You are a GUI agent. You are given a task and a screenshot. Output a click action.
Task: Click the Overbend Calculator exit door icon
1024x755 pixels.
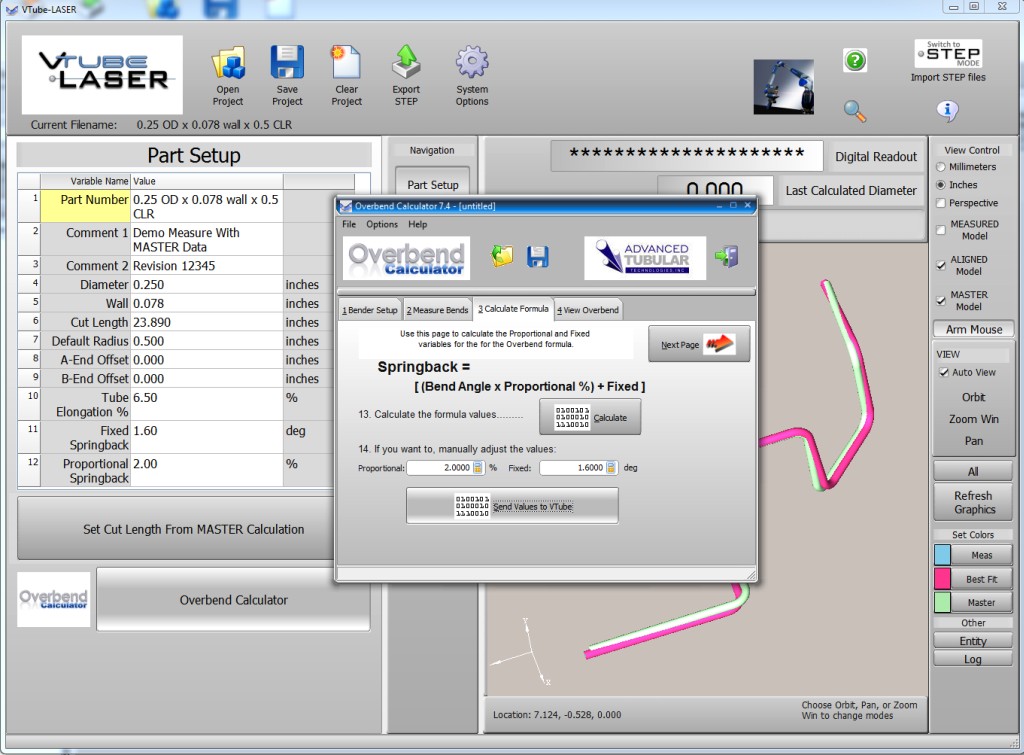(726, 257)
